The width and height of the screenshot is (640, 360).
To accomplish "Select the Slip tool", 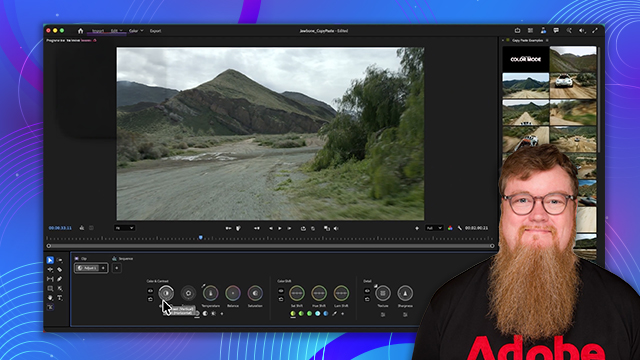I will tap(50, 279).
